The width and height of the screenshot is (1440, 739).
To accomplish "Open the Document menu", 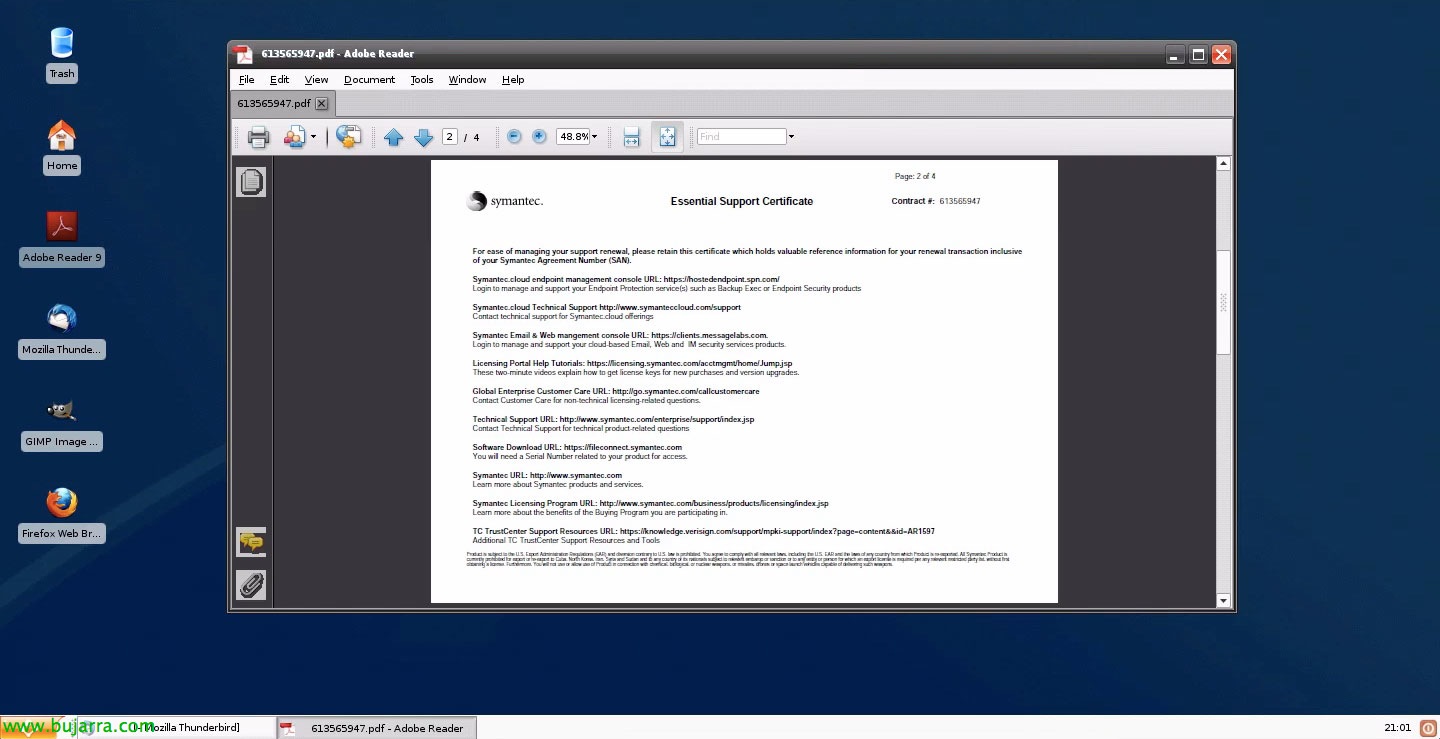I will tap(369, 80).
